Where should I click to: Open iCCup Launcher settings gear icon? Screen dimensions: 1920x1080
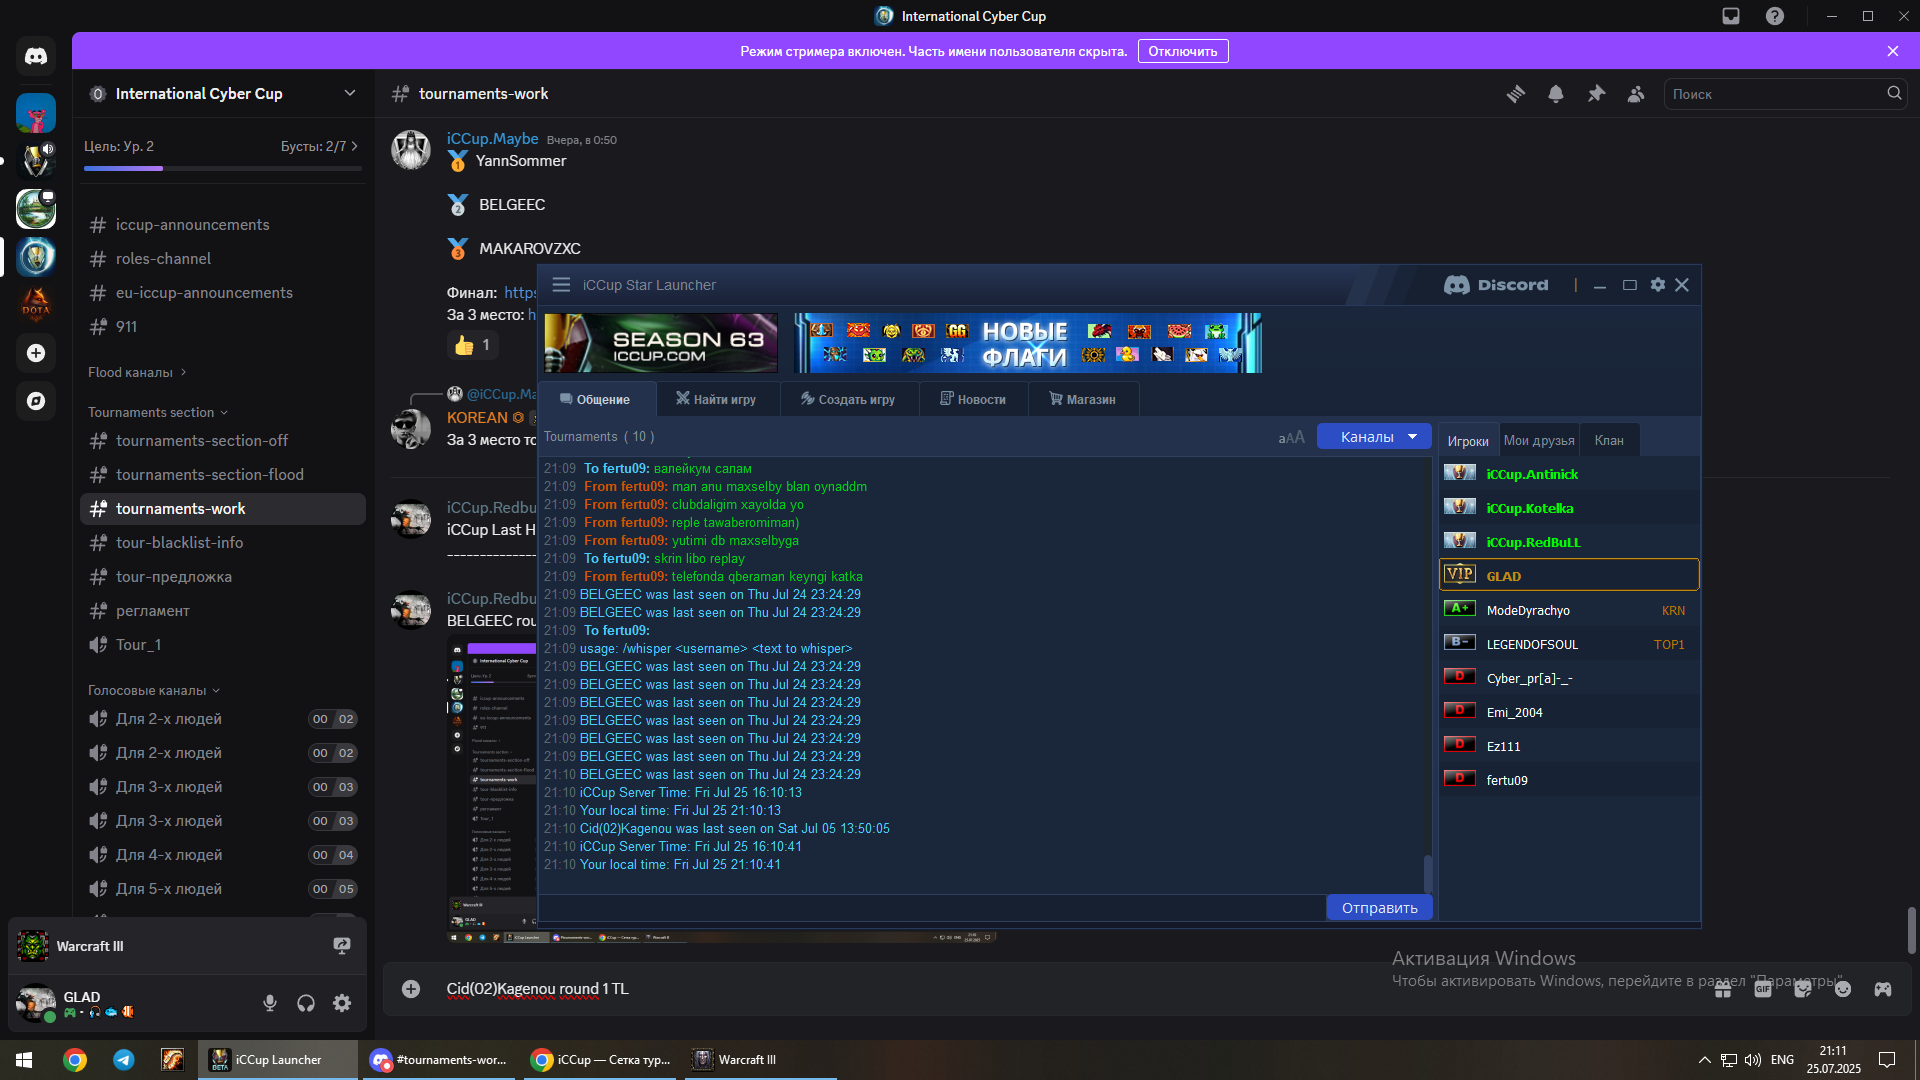(1658, 285)
